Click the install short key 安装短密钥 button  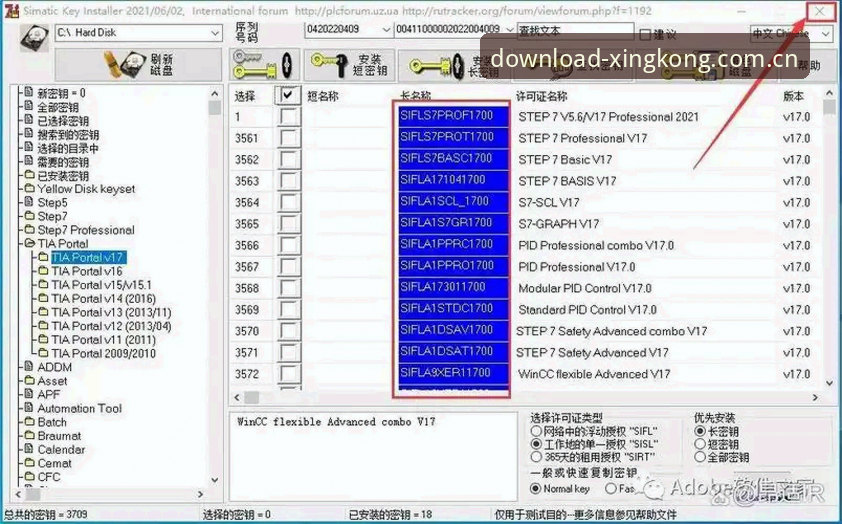[x=350, y=66]
